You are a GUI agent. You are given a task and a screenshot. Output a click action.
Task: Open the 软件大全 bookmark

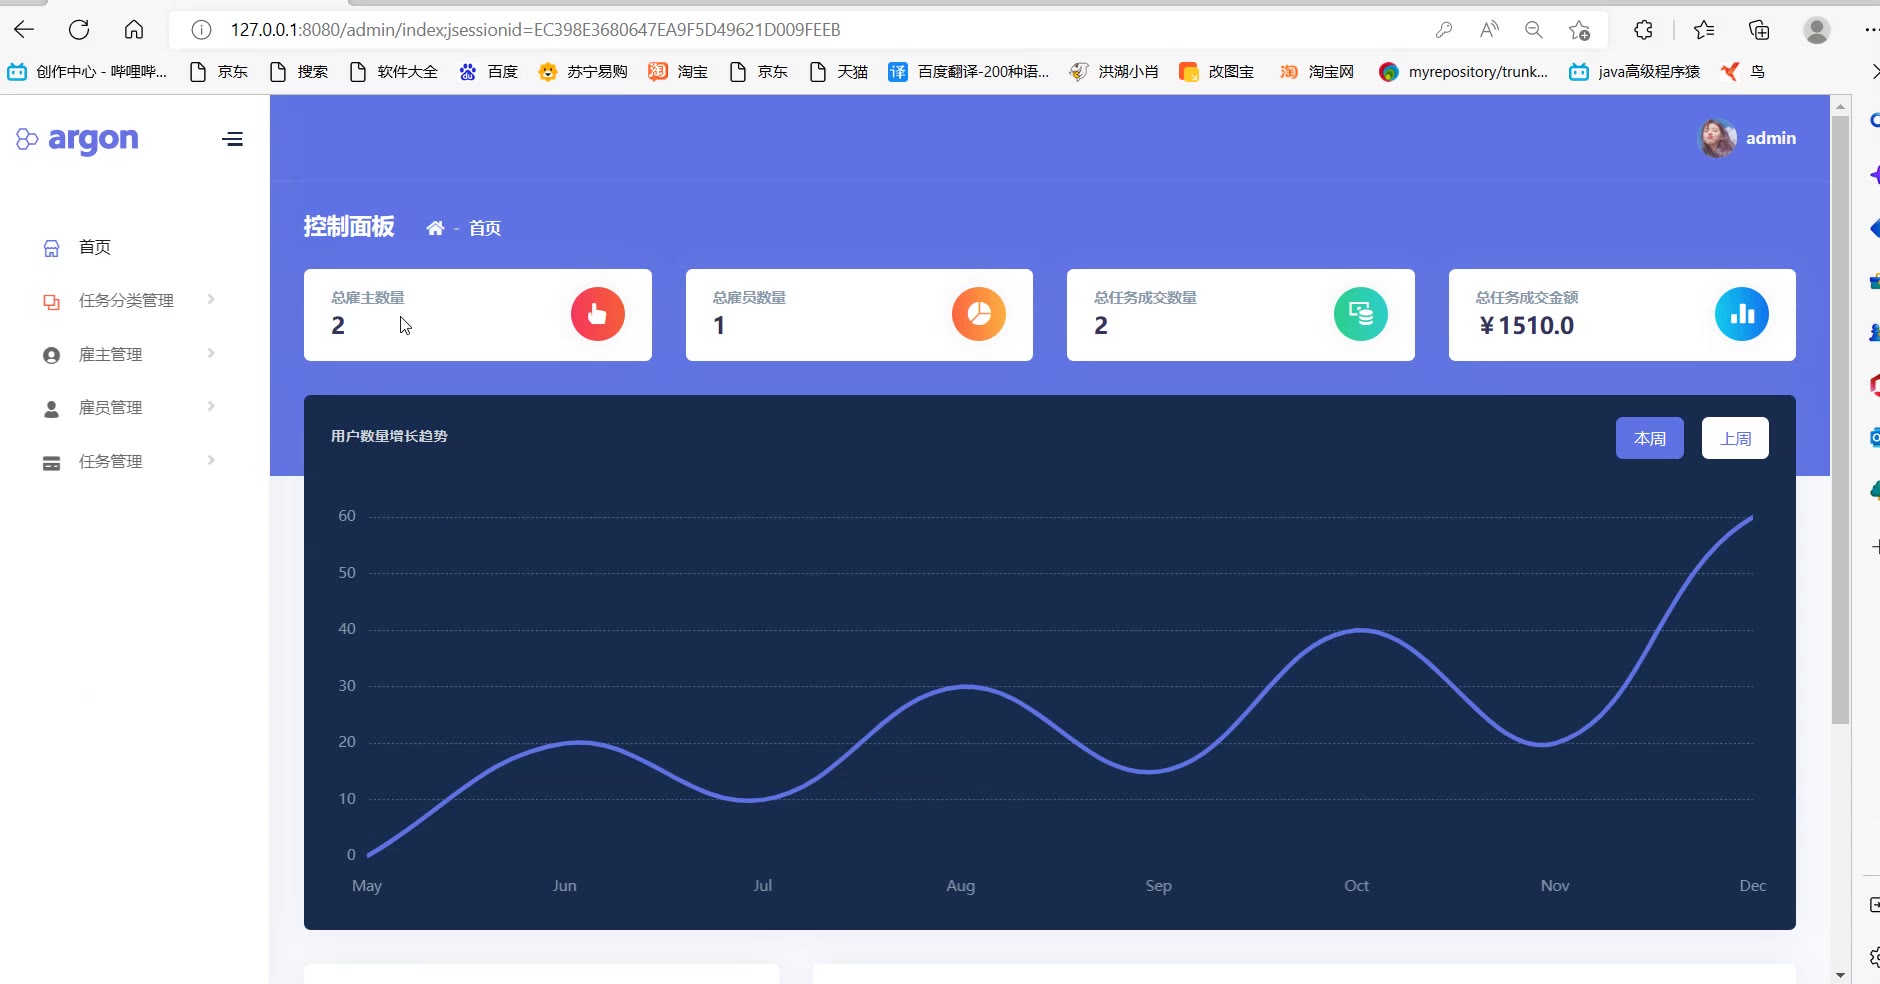394,71
